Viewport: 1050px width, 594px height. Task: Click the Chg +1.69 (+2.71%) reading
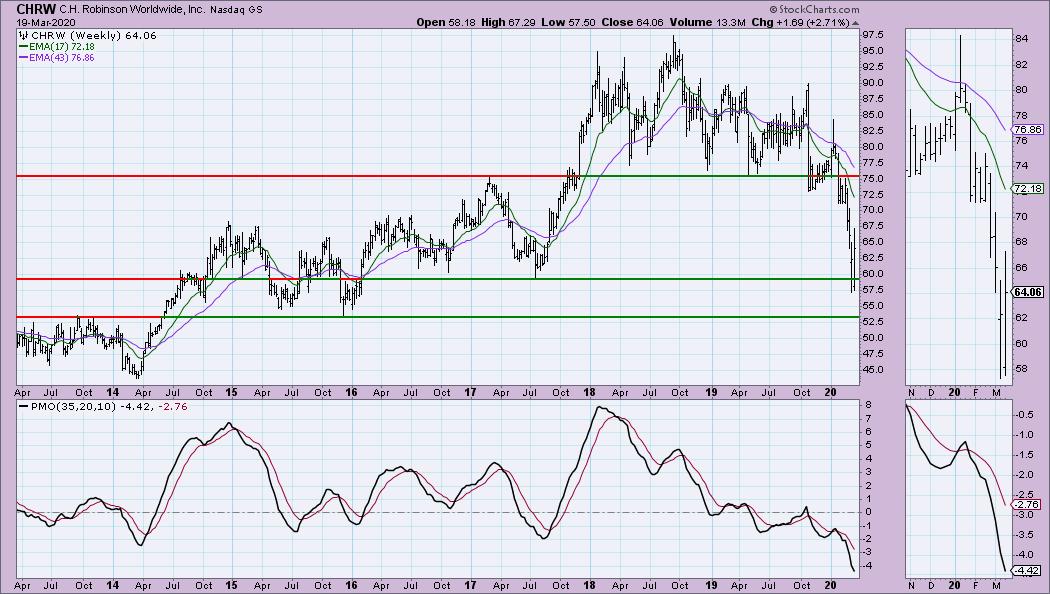tap(804, 22)
